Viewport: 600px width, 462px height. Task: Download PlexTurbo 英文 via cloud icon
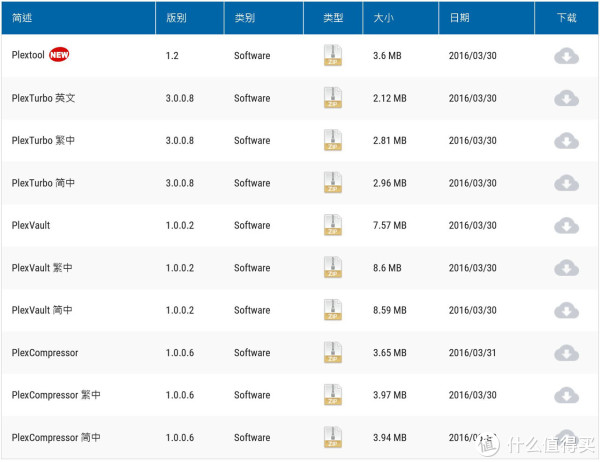[x=566, y=98]
